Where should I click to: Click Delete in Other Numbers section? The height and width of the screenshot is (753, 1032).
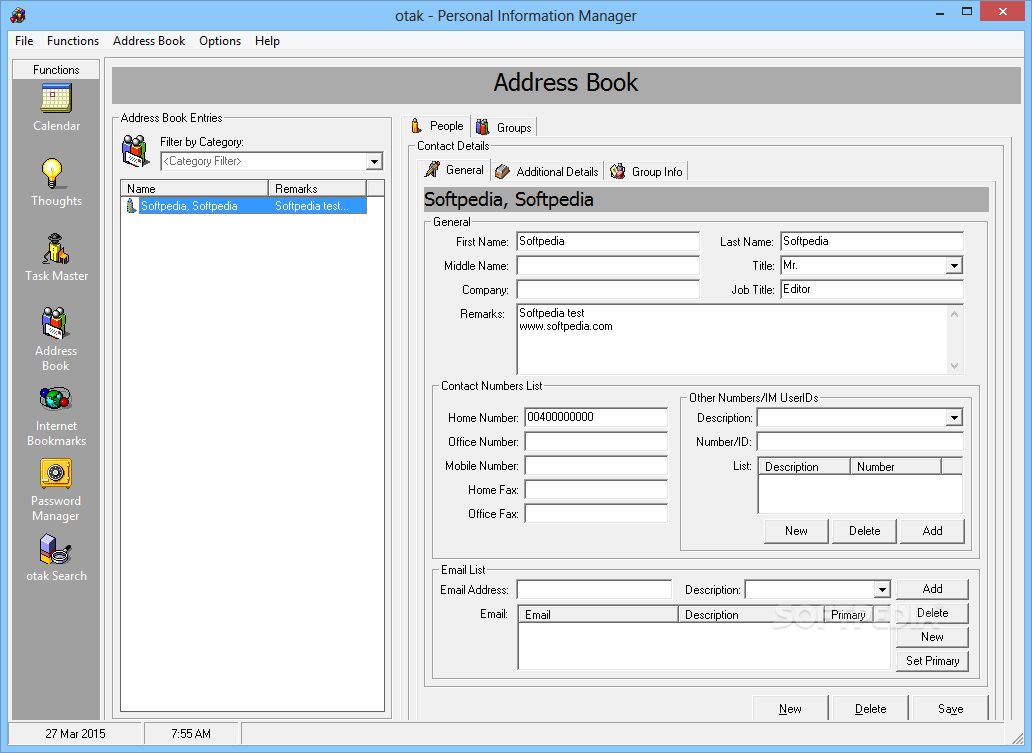[864, 531]
